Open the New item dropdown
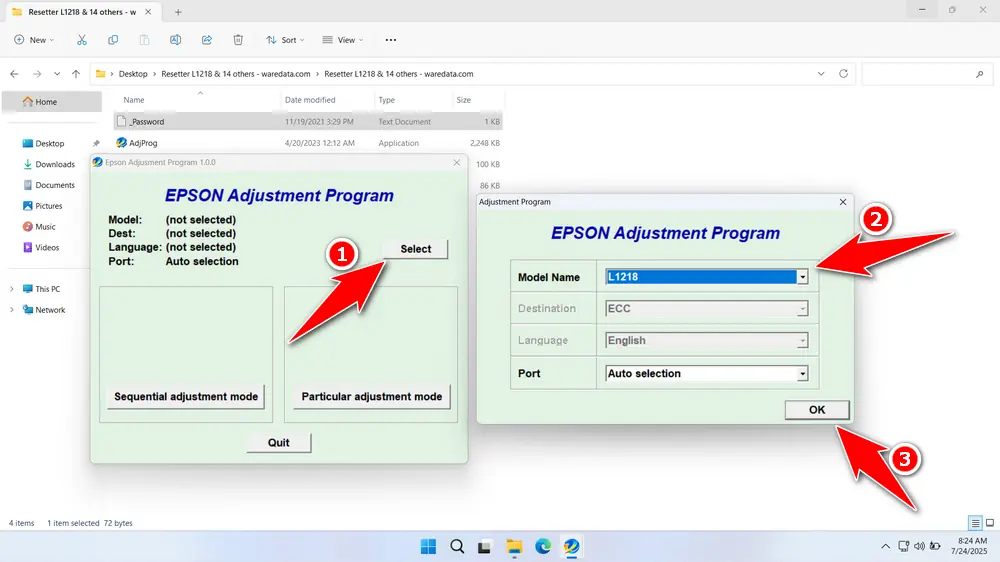The height and width of the screenshot is (562, 1000). pyautogui.click(x=34, y=40)
